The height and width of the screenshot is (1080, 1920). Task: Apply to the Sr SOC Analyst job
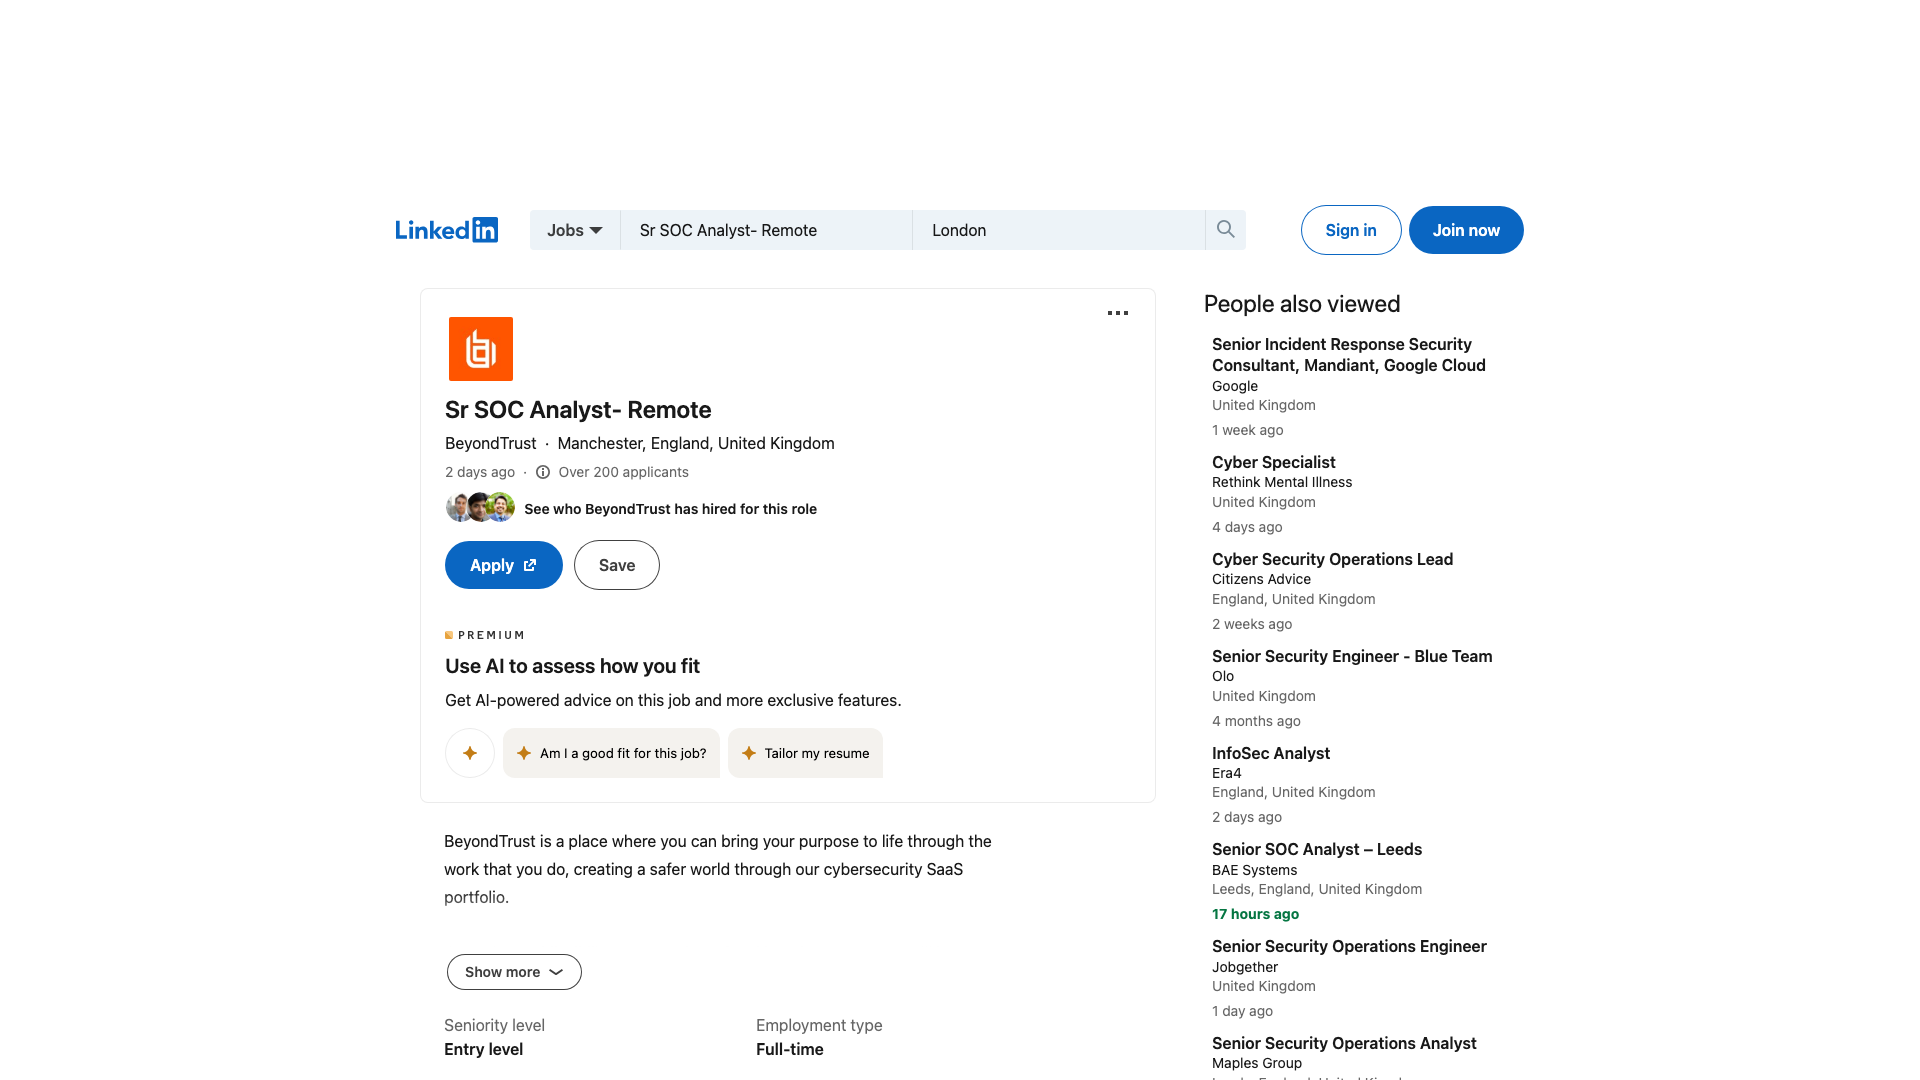[504, 565]
